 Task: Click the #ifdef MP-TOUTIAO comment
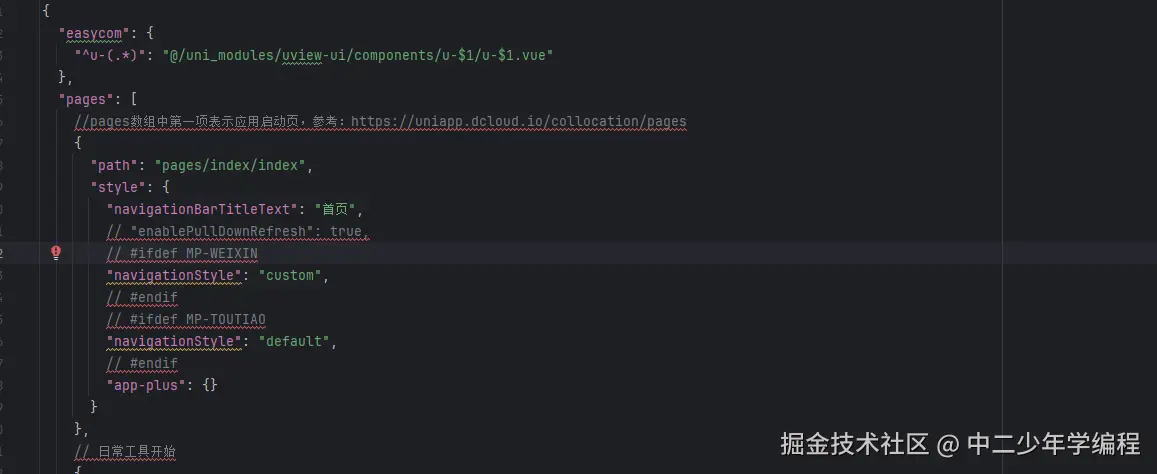tap(186, 319)
